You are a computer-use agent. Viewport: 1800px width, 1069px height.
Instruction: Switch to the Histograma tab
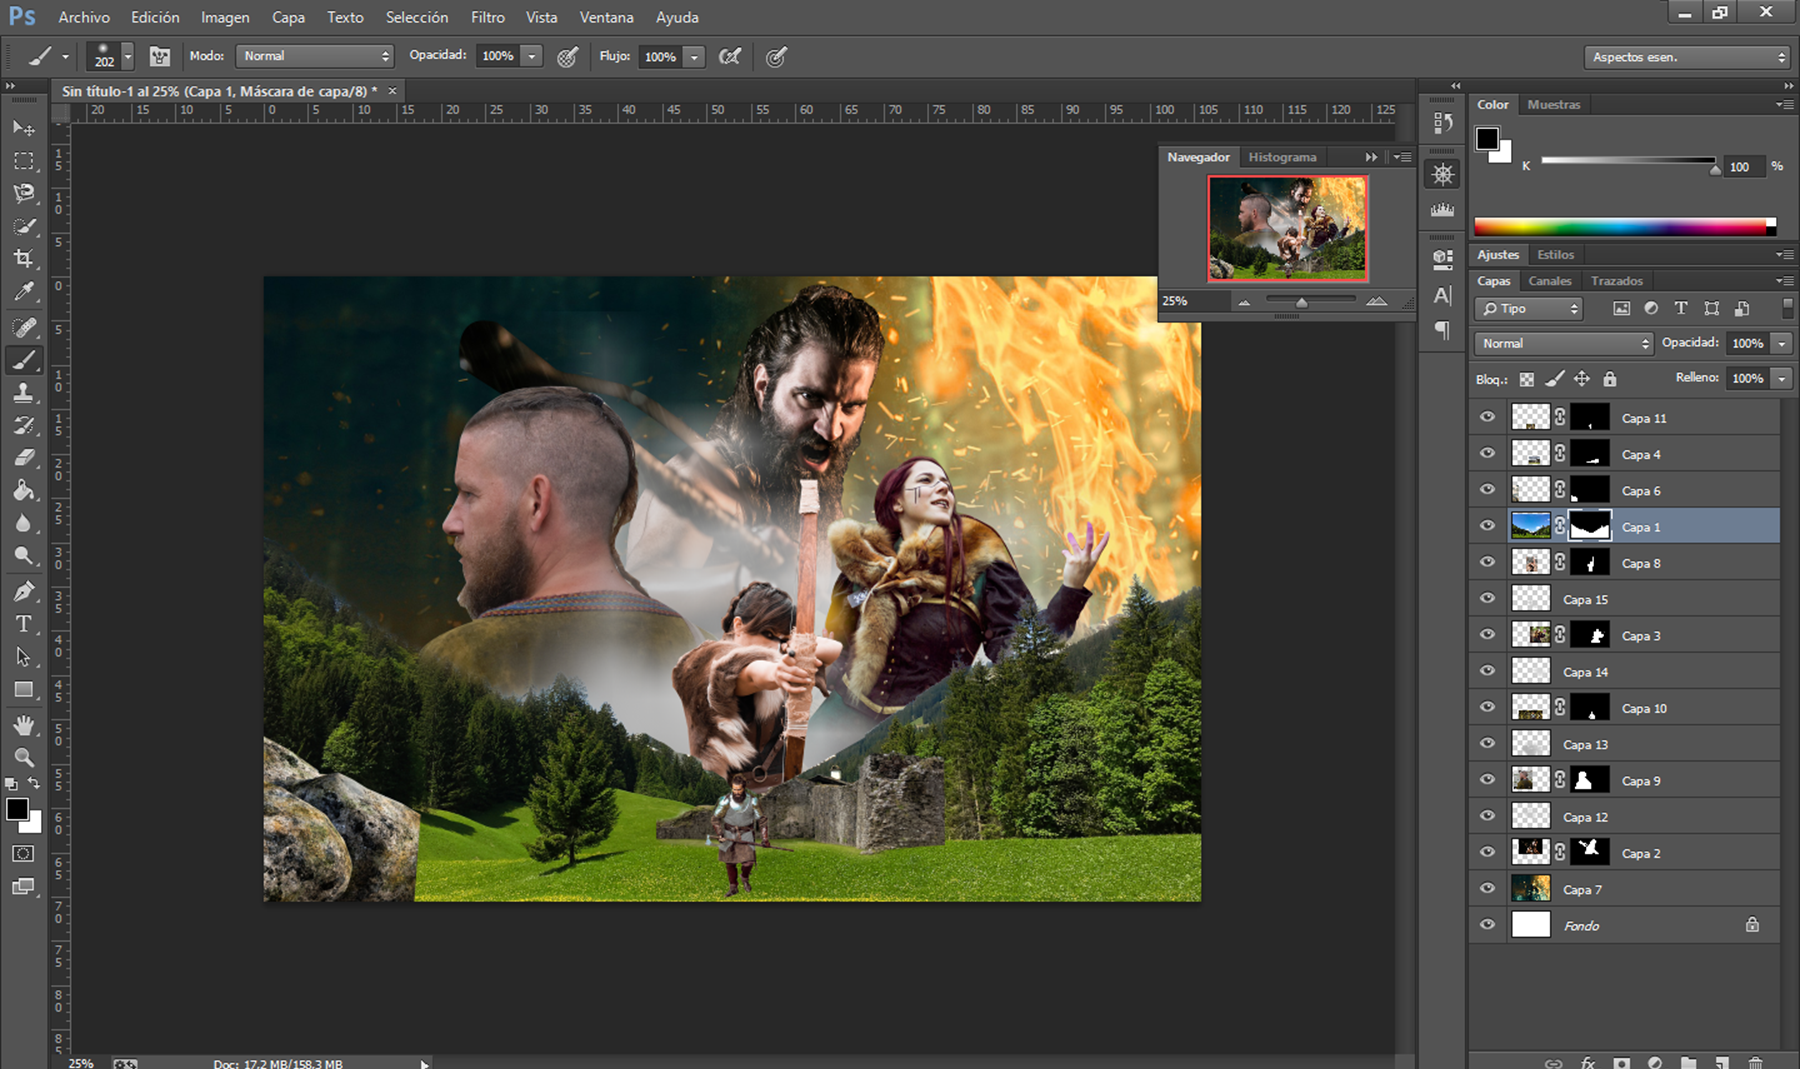1282,157
